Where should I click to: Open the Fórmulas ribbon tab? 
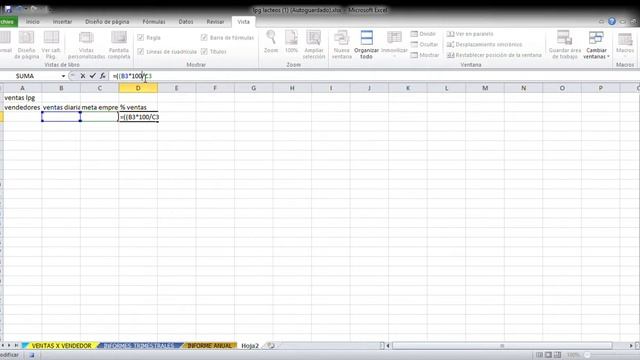(154, 22)
